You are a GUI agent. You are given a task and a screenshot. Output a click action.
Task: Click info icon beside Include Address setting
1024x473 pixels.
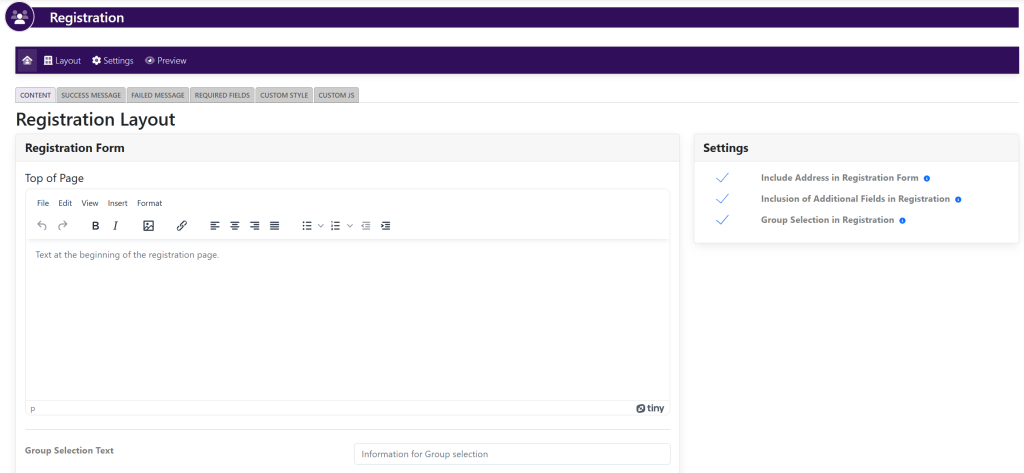(x=927, y=179)
